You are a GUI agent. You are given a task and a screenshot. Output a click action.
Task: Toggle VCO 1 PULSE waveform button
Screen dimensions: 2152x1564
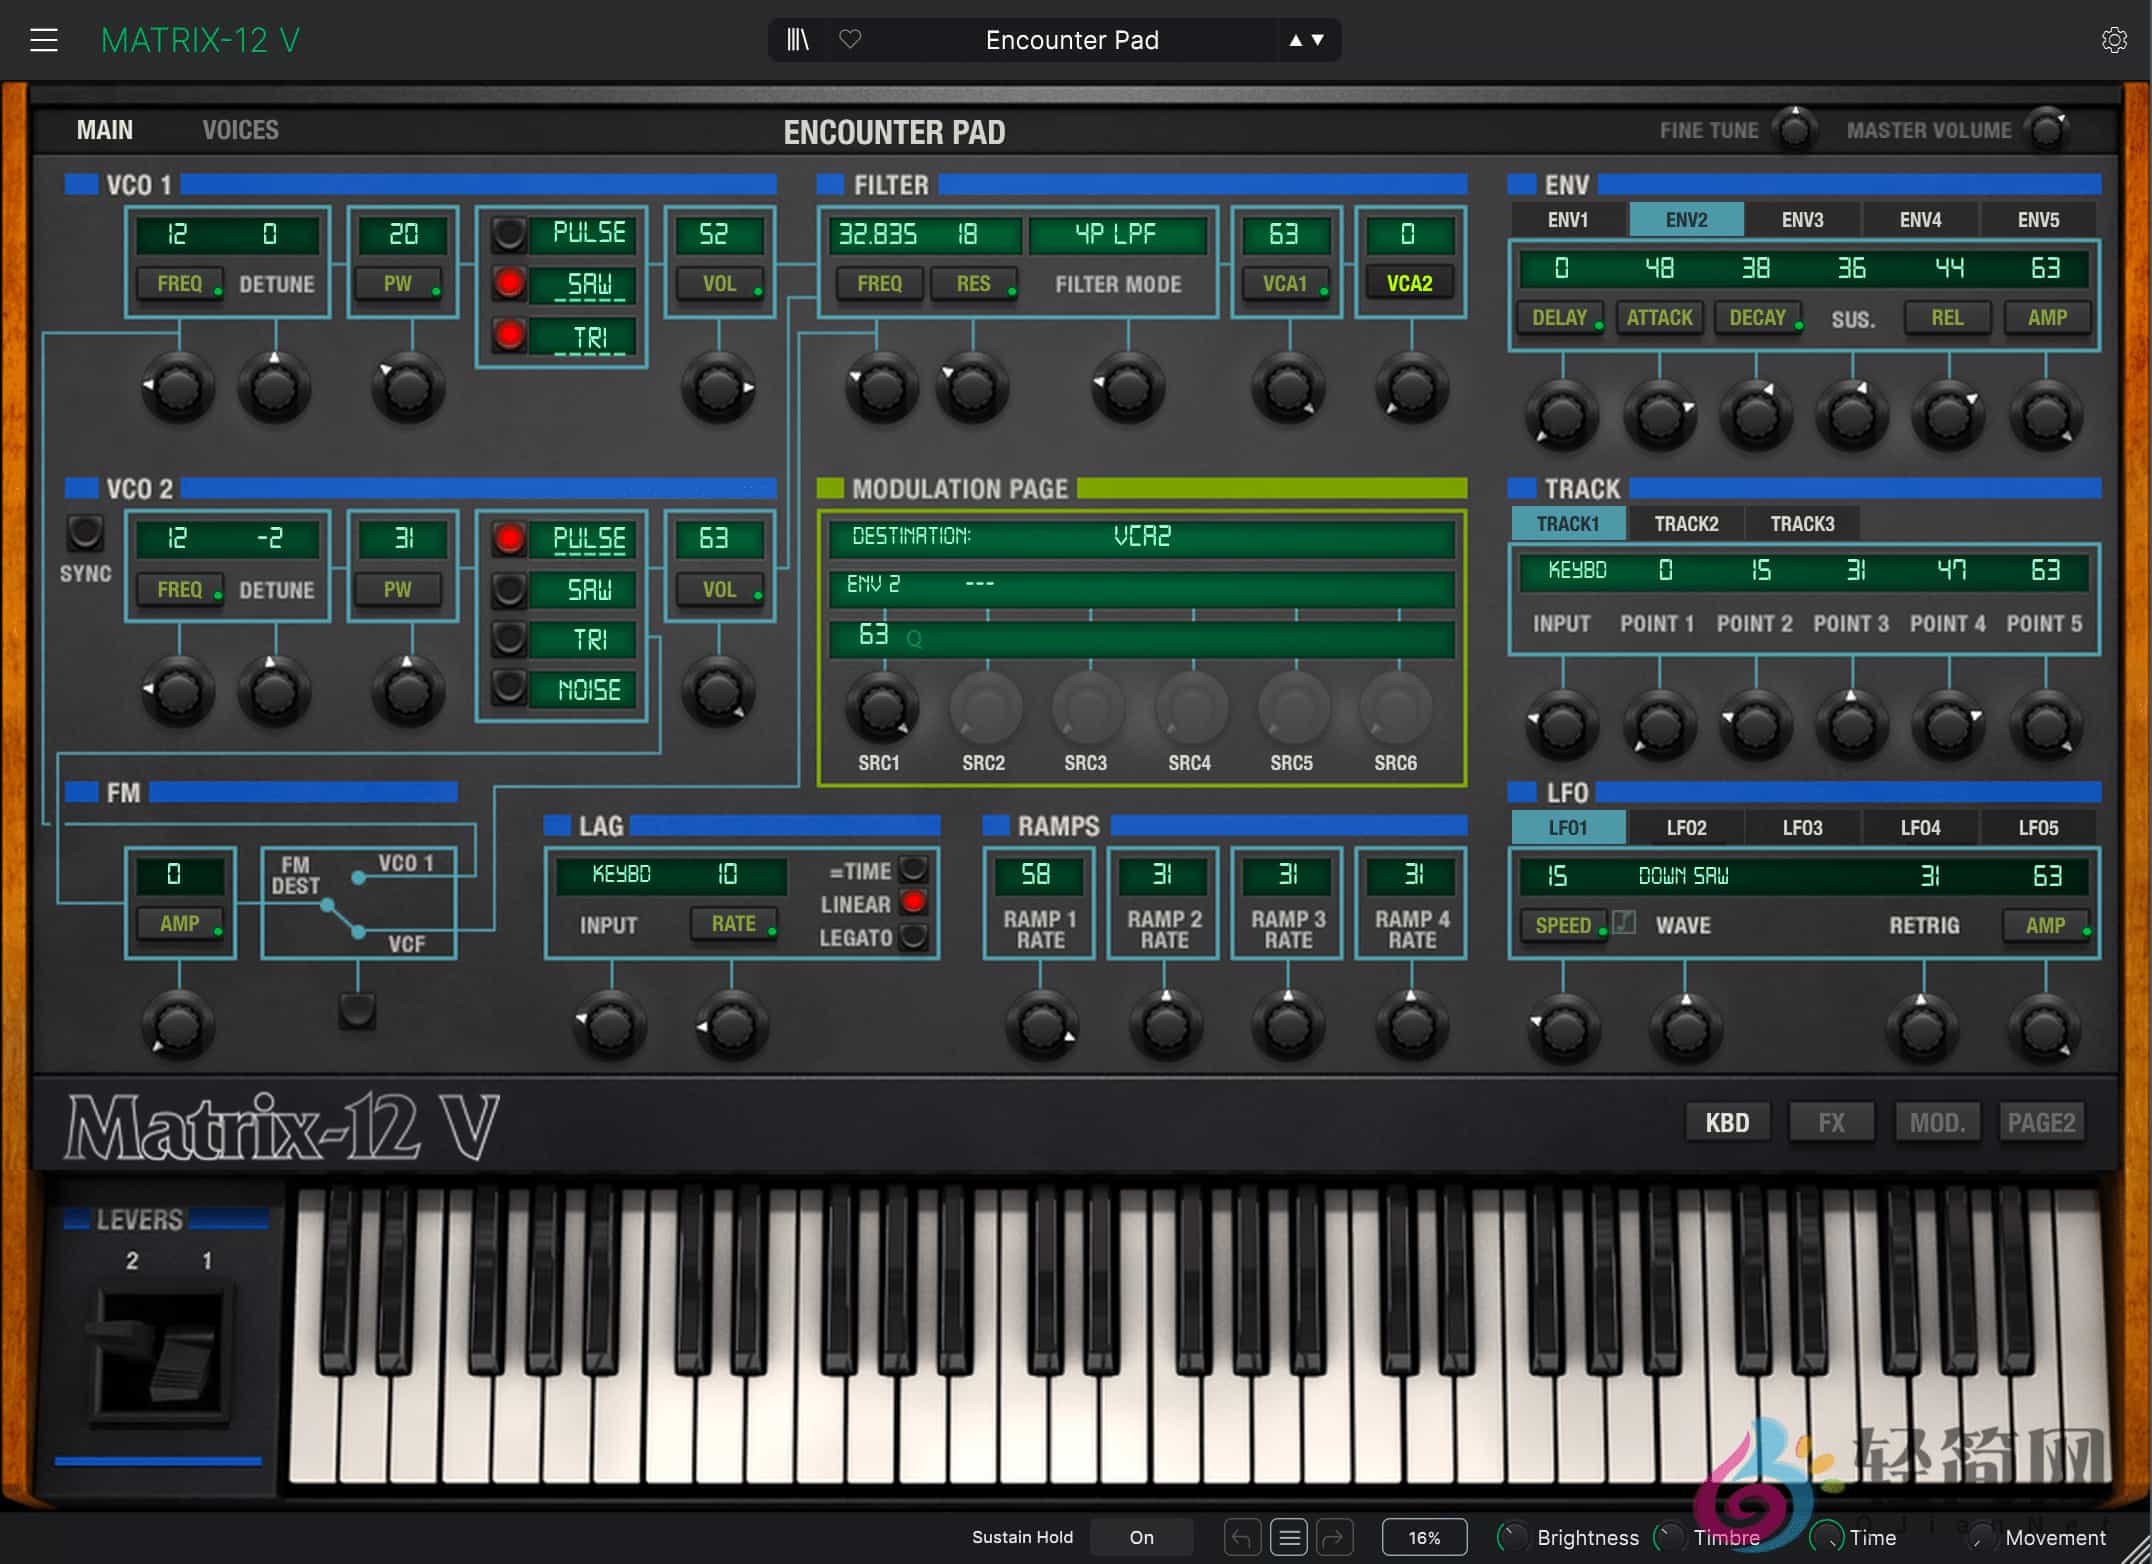point(509,233)
